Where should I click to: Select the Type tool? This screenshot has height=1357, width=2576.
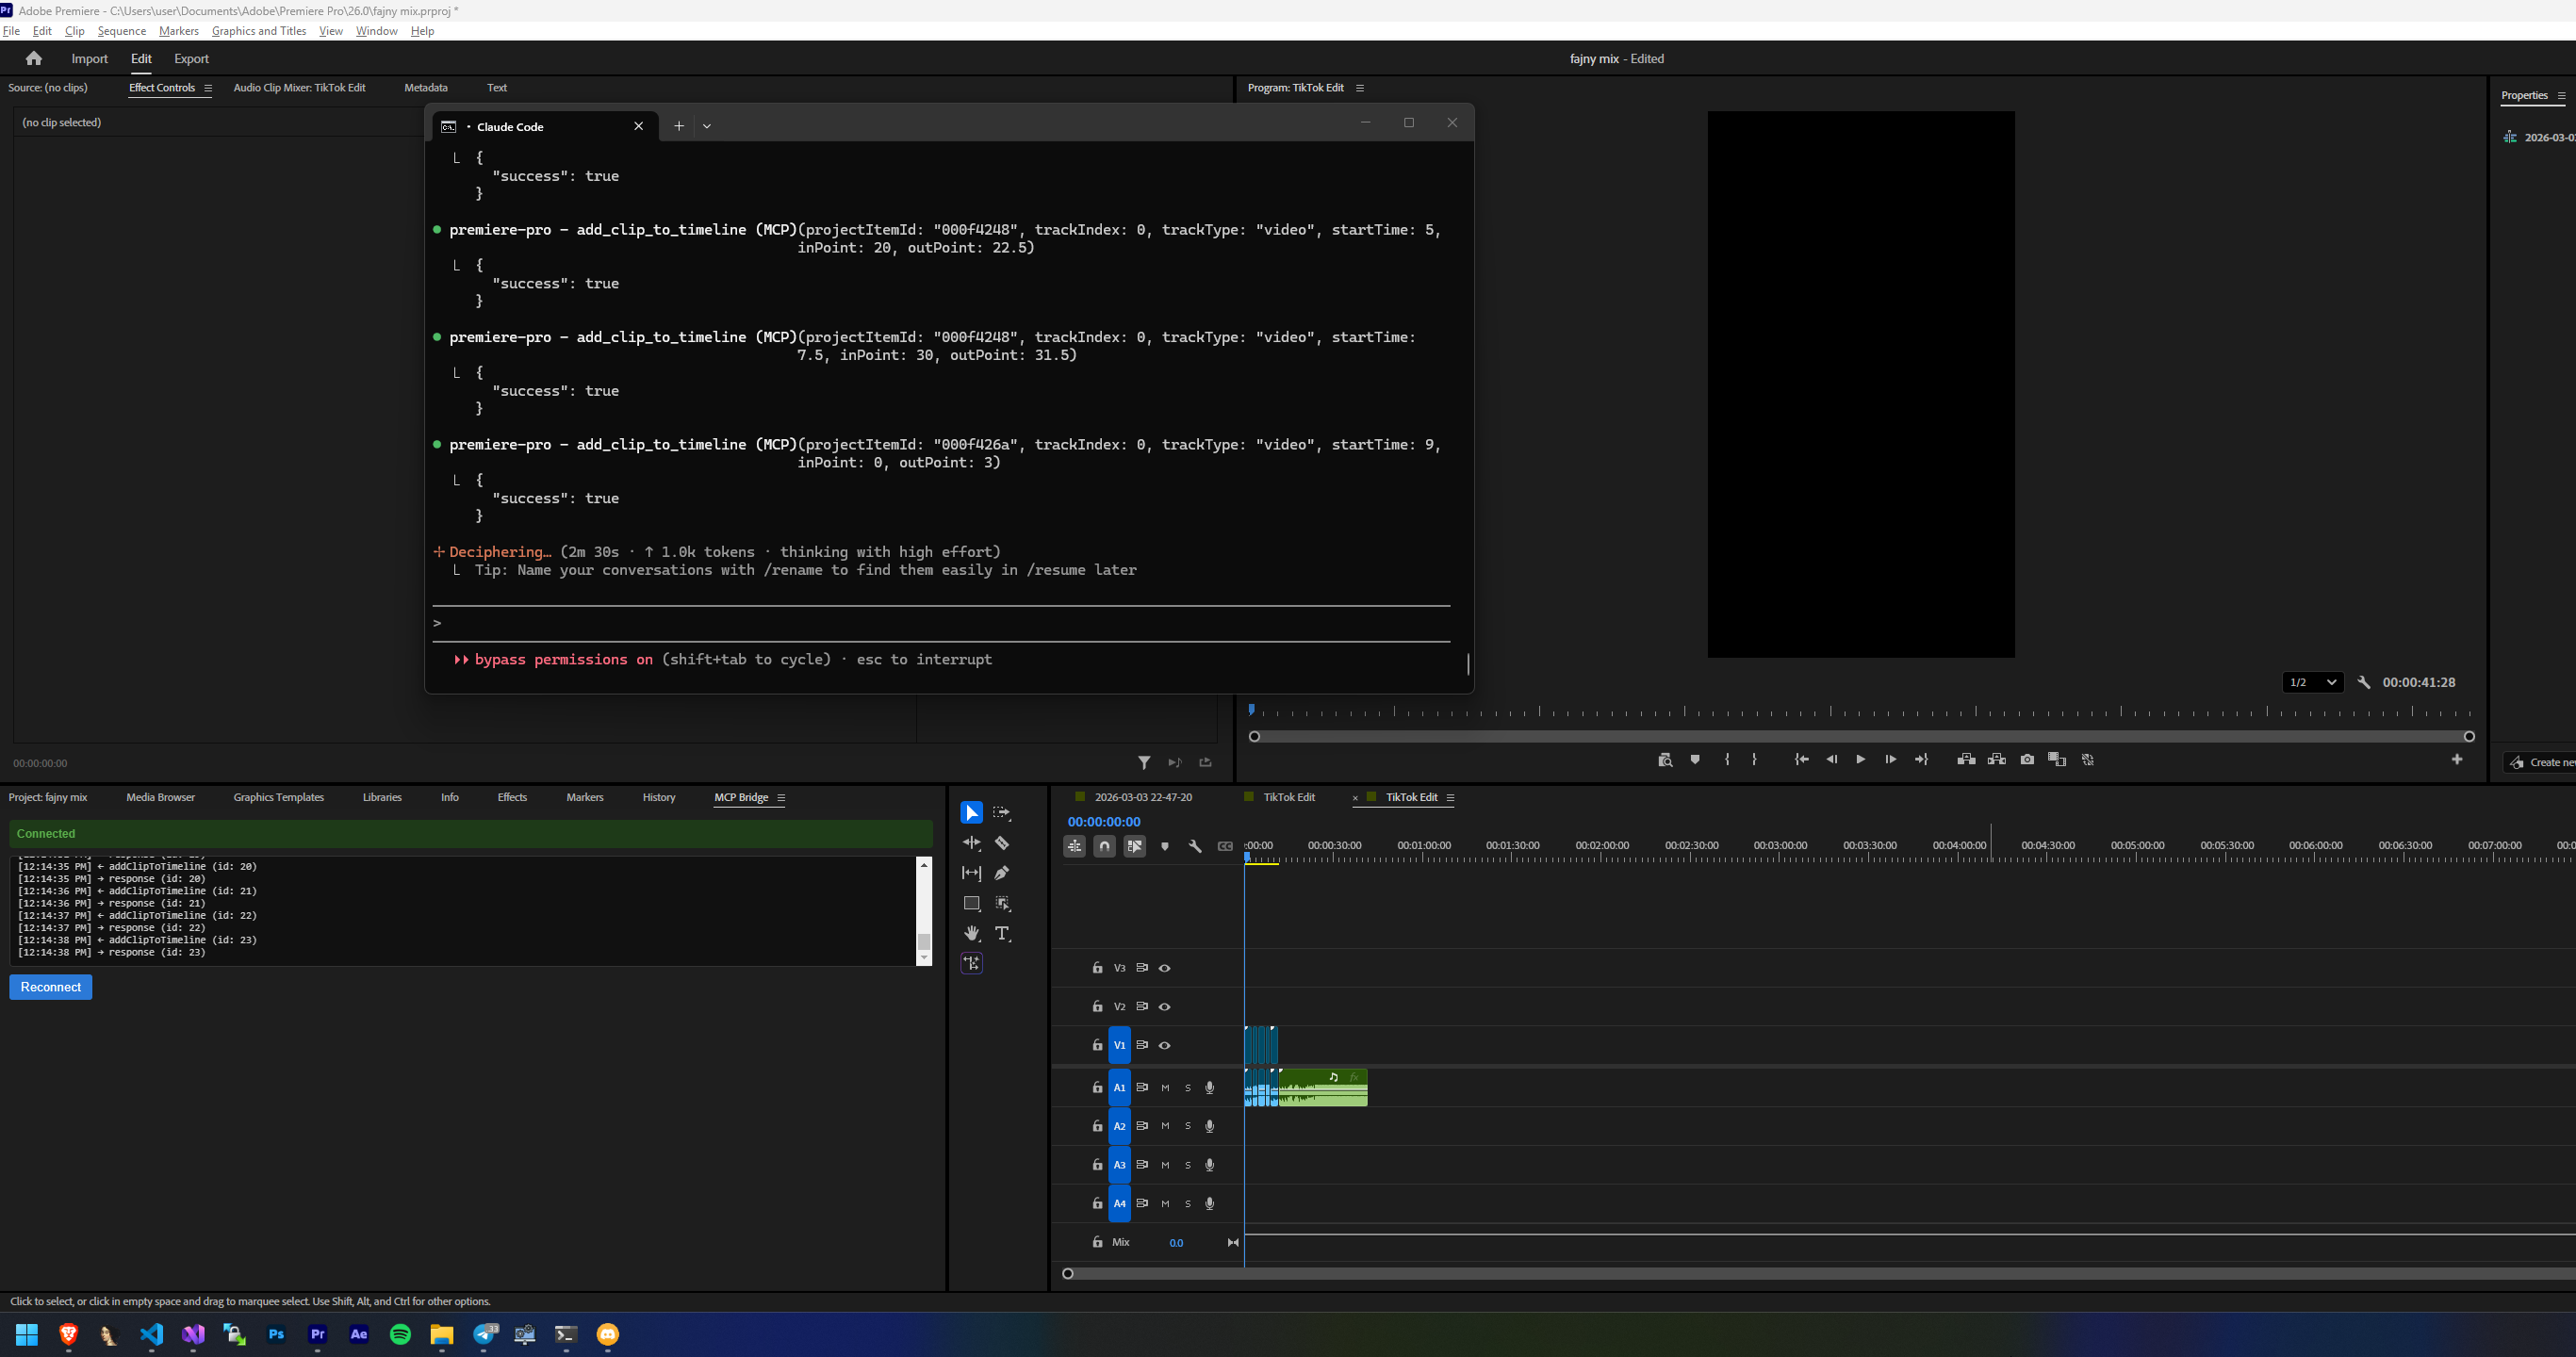point(1003,933)
